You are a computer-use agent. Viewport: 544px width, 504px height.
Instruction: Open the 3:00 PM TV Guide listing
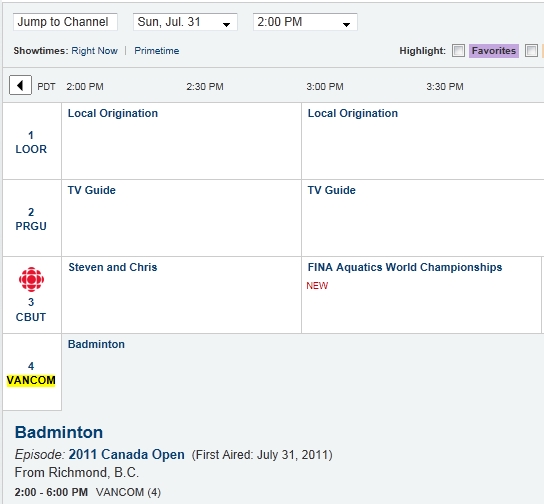point(331,190)
